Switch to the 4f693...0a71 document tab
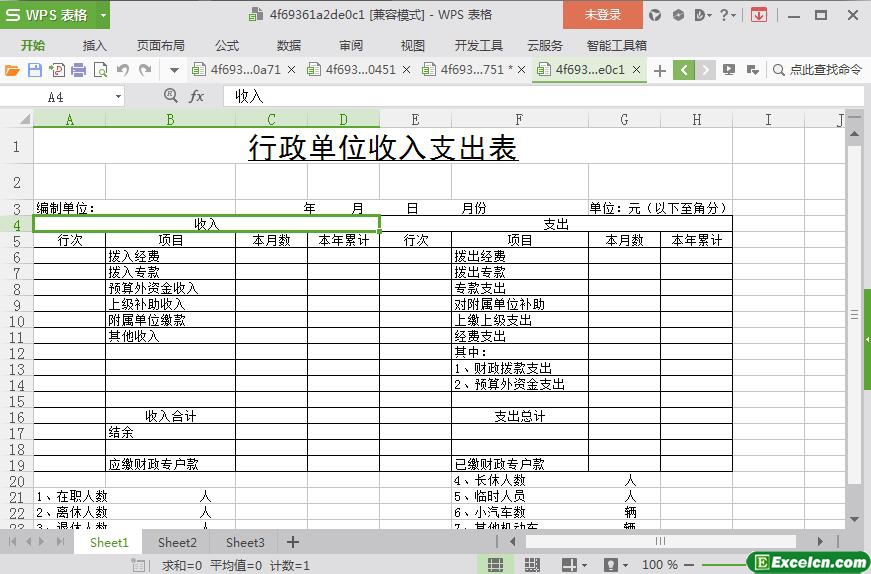This screenshot has height=574, width=871. point(237,69)
